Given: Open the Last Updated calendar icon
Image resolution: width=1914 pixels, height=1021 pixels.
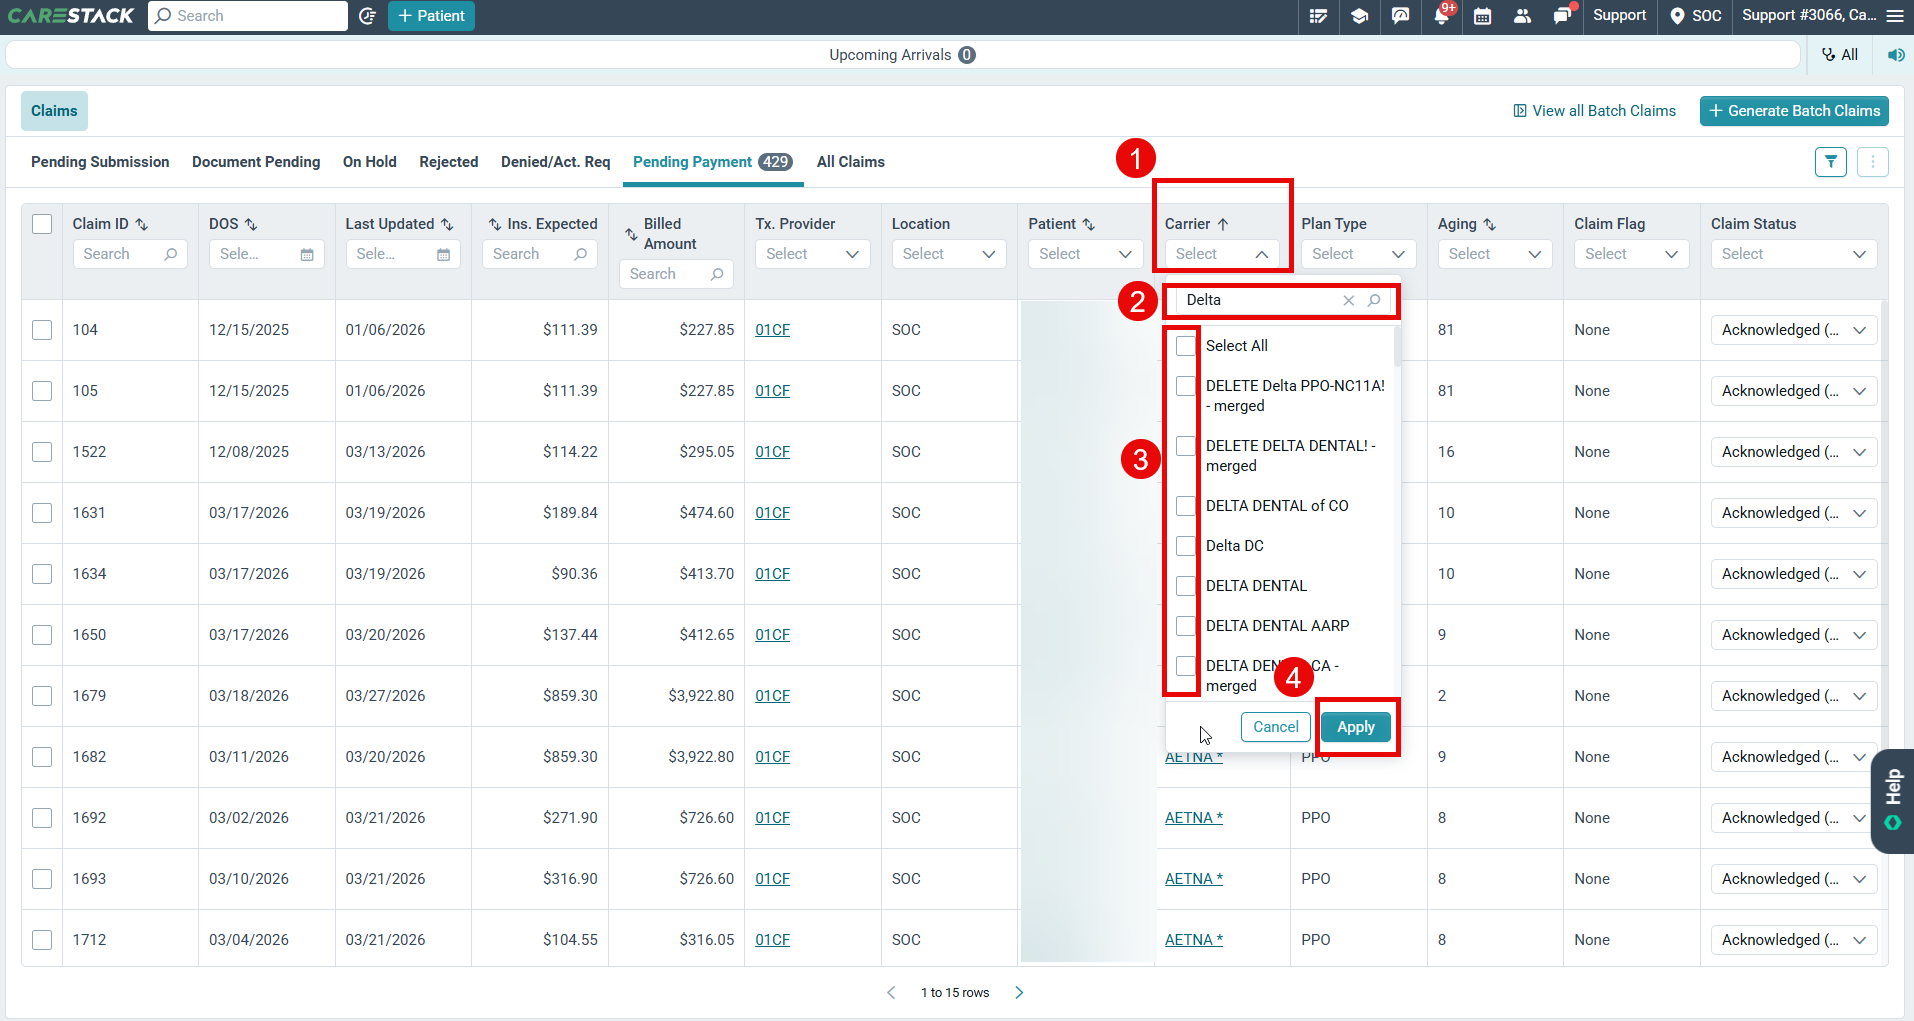Looking at the screenshot, I should point(443,255).
